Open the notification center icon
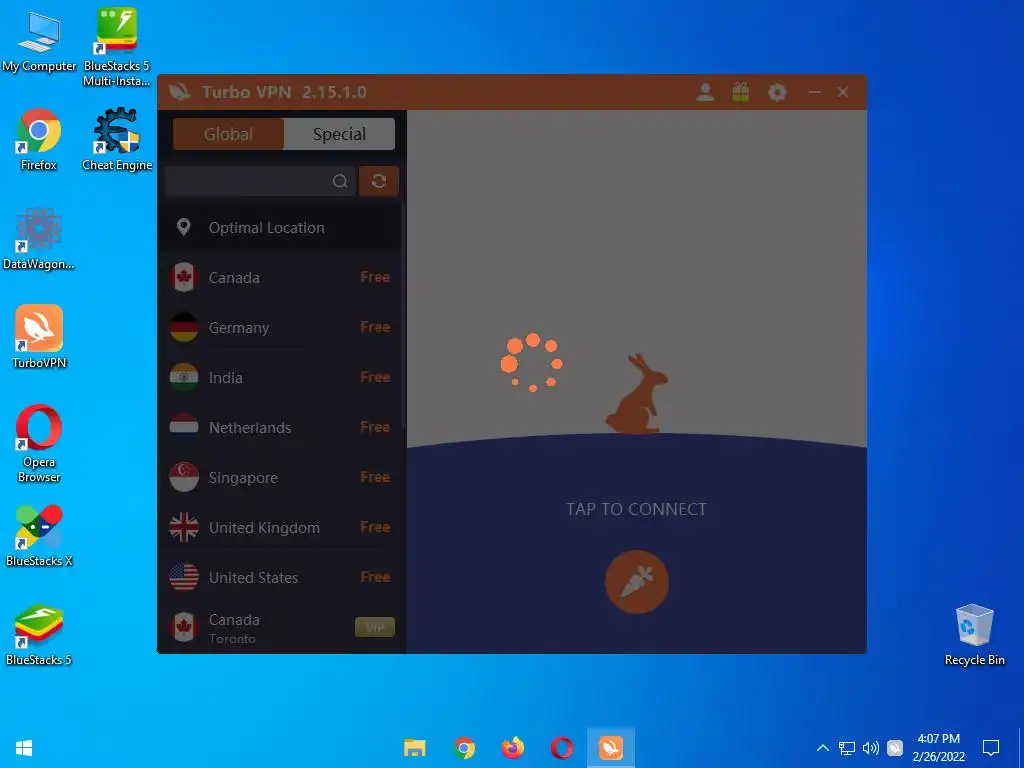Screen dimensions: 1024x768 click(x=991, y=748)
